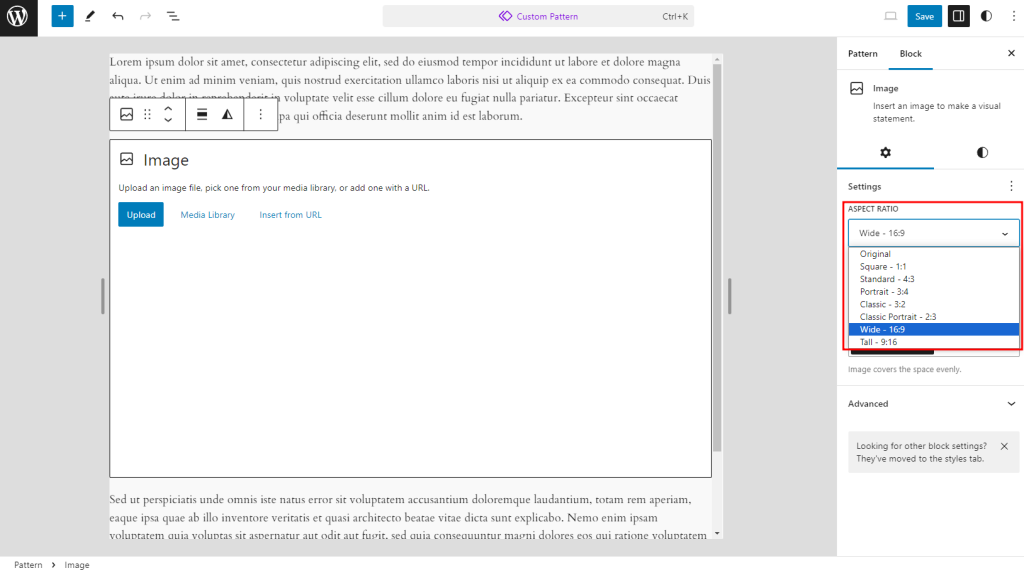Screen dimensions: 1024x573
Task: Click the Align icon in block toolbar
Action: [202, 115]
